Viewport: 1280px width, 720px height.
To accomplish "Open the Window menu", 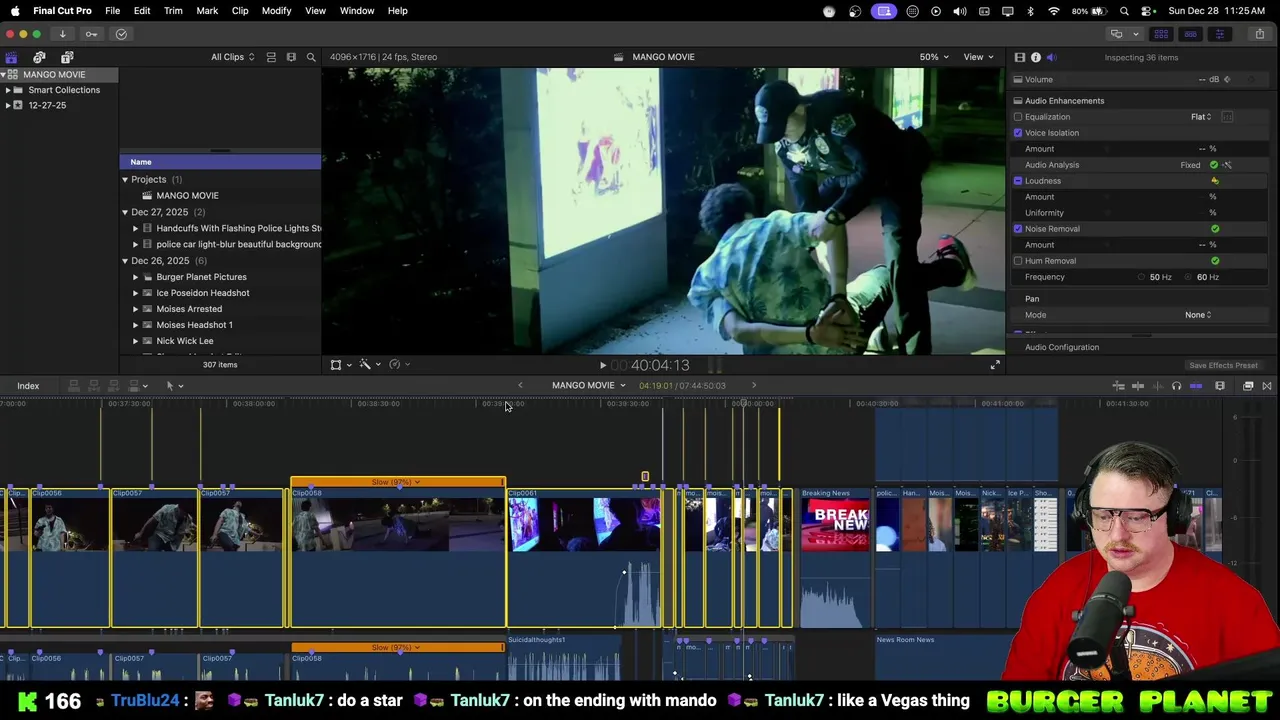I will (357, 11).
